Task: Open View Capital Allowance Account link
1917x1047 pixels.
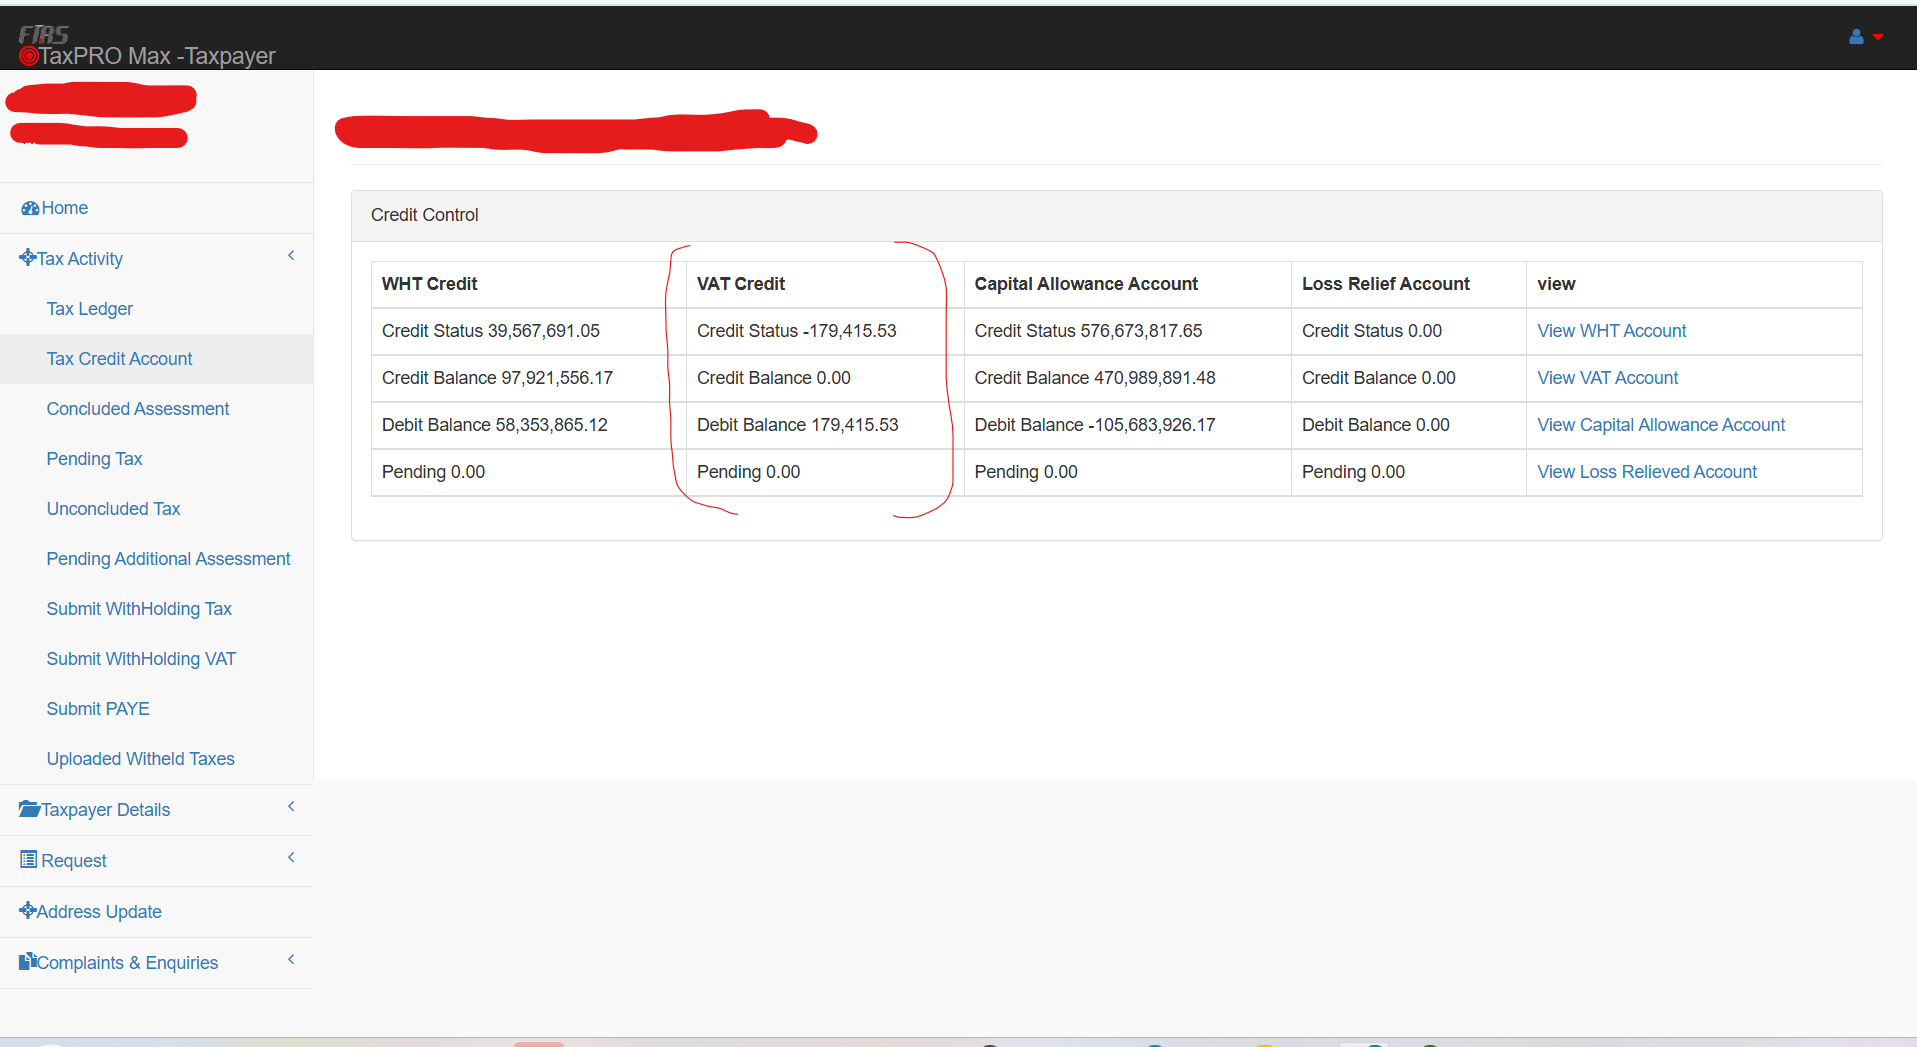Action: [1661, 425]
